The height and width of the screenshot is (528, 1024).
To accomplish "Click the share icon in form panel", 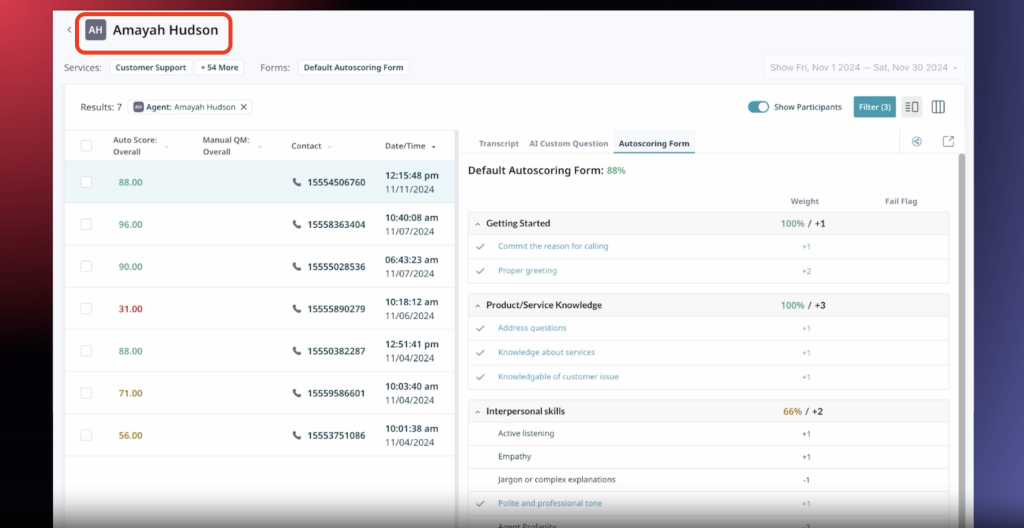I will [916, 142].
